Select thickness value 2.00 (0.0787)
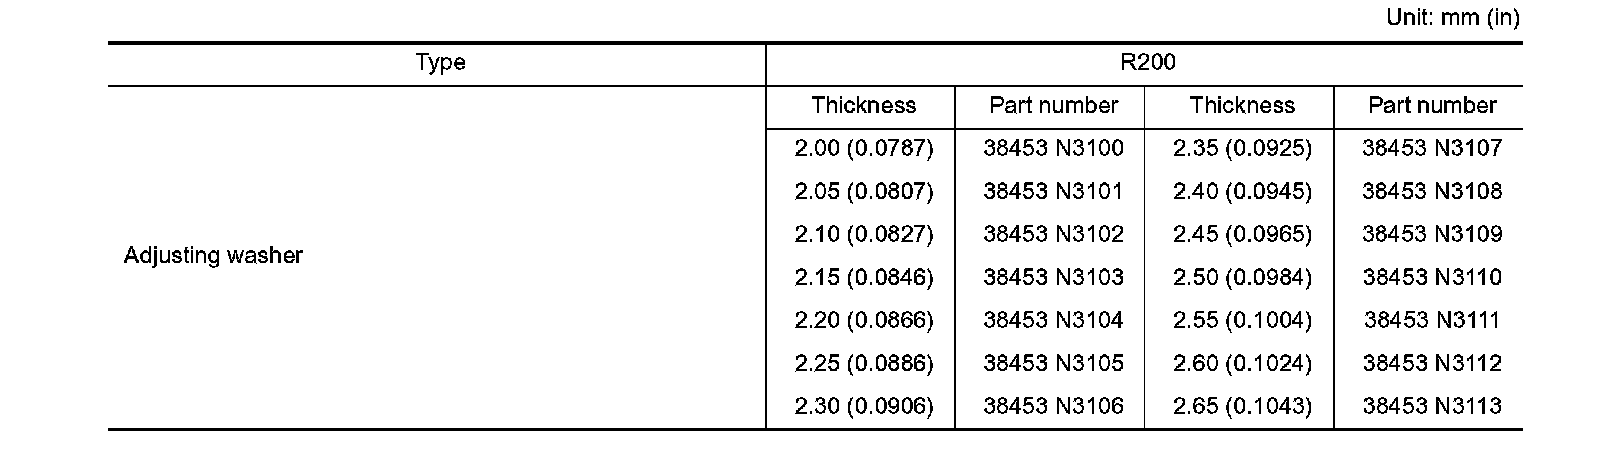Image resolution: width=1600 pixels, height=452 pixels. point(863,149)
